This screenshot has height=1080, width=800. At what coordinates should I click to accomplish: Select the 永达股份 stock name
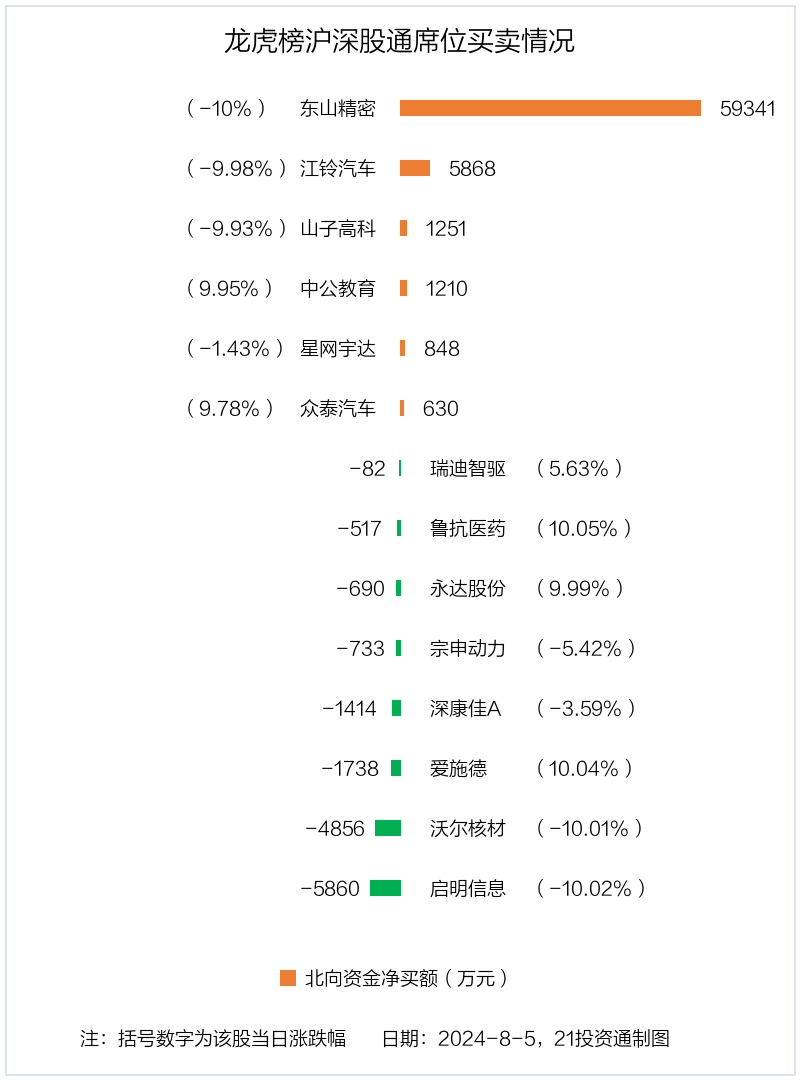[468, 588]
